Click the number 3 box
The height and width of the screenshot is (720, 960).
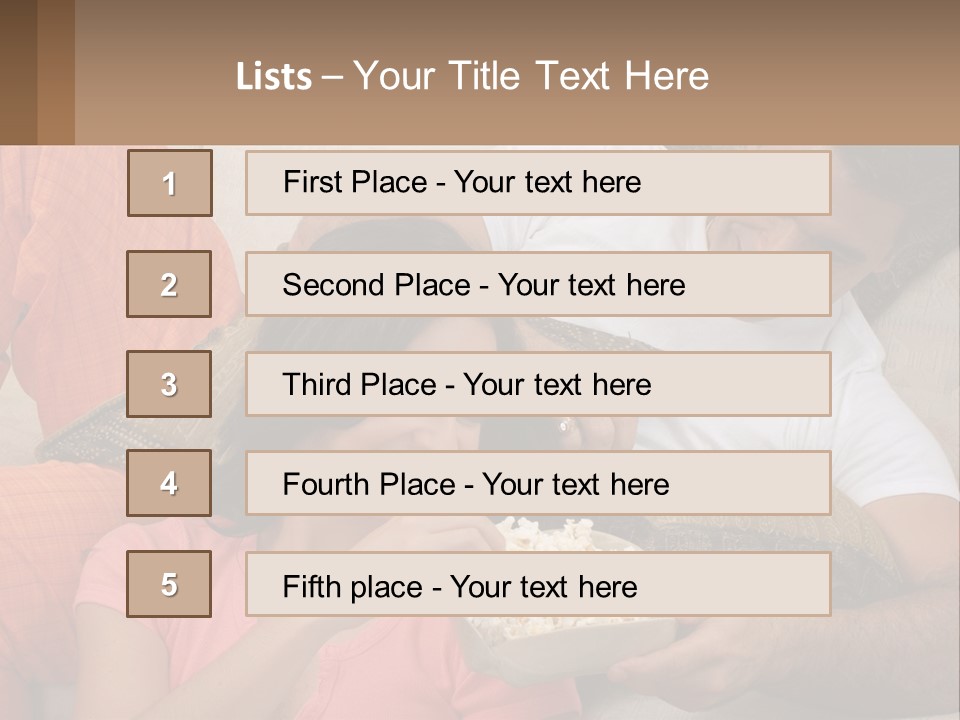[169, 384]
